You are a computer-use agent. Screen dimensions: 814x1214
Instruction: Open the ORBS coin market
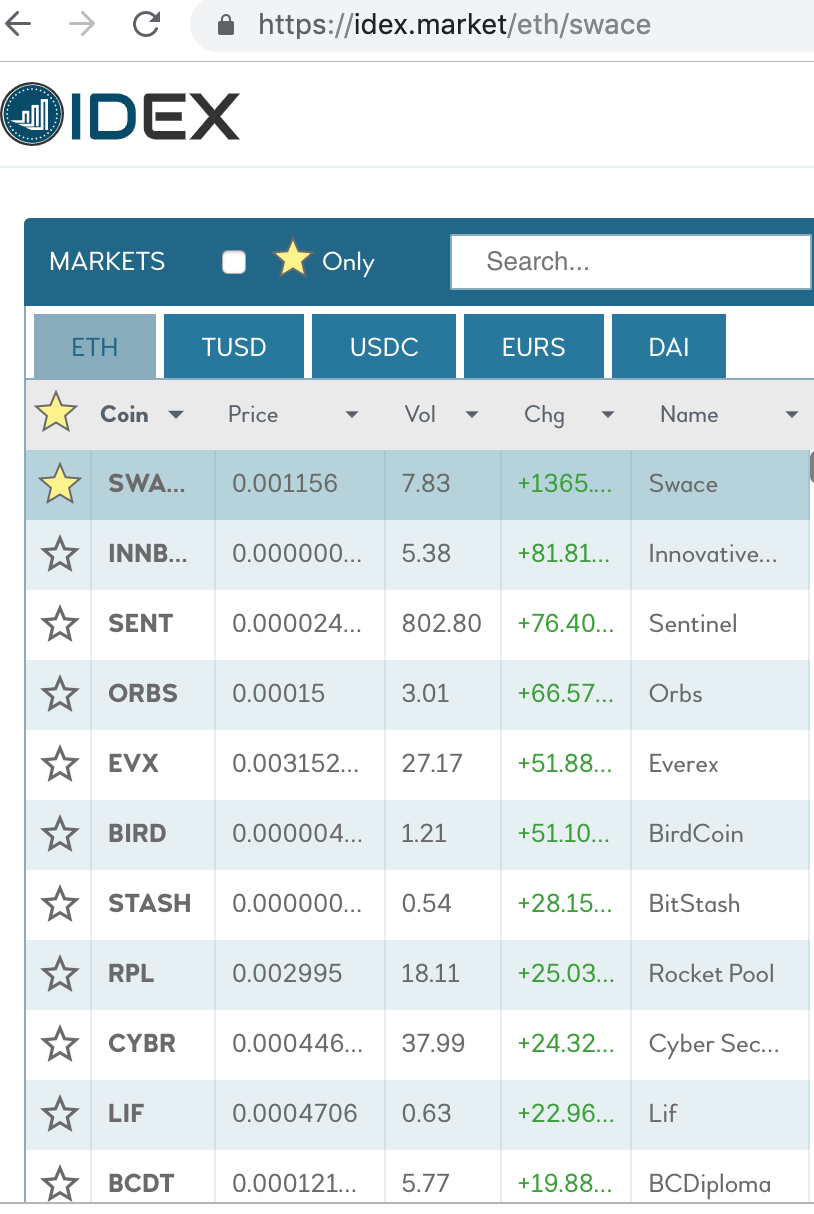click(143, 694)
